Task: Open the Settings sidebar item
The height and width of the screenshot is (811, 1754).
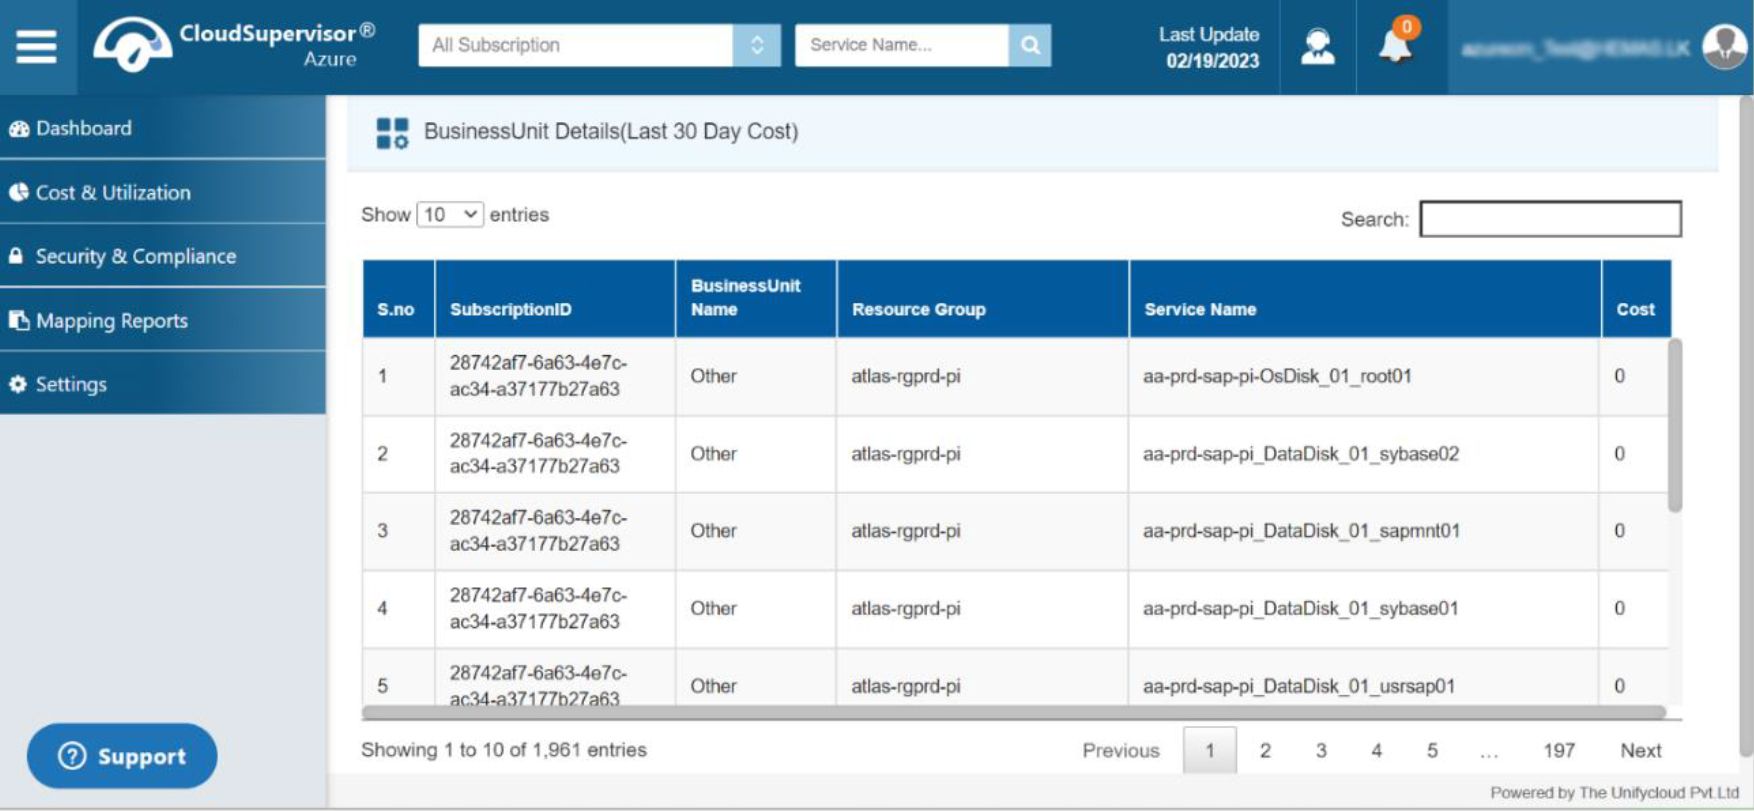Action: (x=163, y=384)
